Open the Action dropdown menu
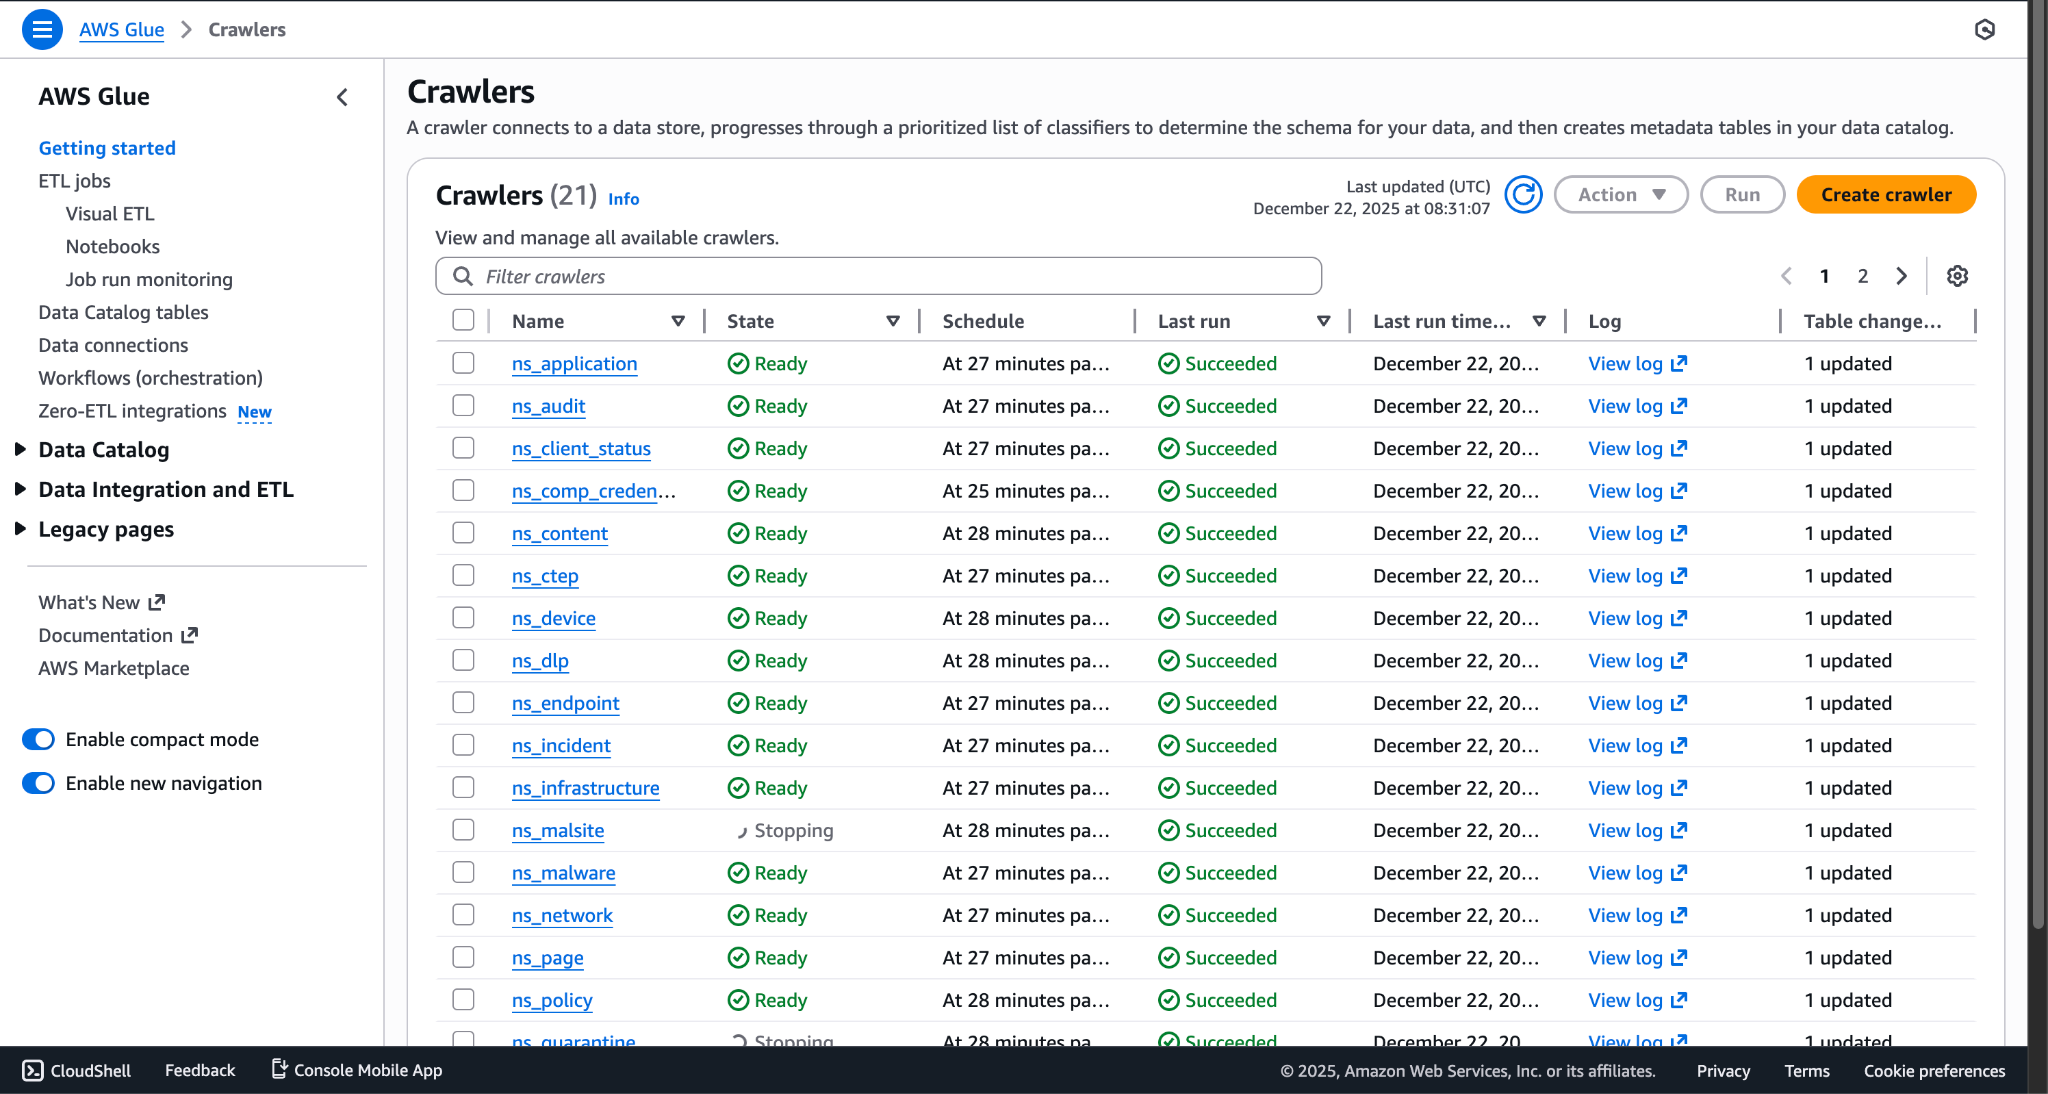2048x1094 pixels. point(1621,195)
